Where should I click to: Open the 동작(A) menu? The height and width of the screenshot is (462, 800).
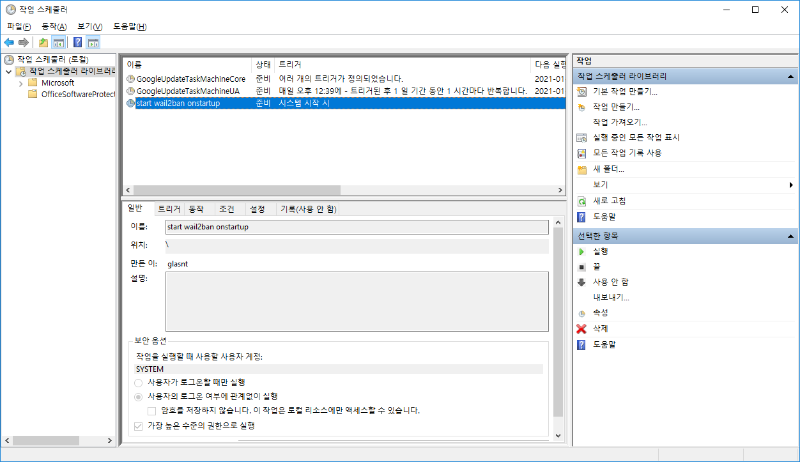coord(54,26)
